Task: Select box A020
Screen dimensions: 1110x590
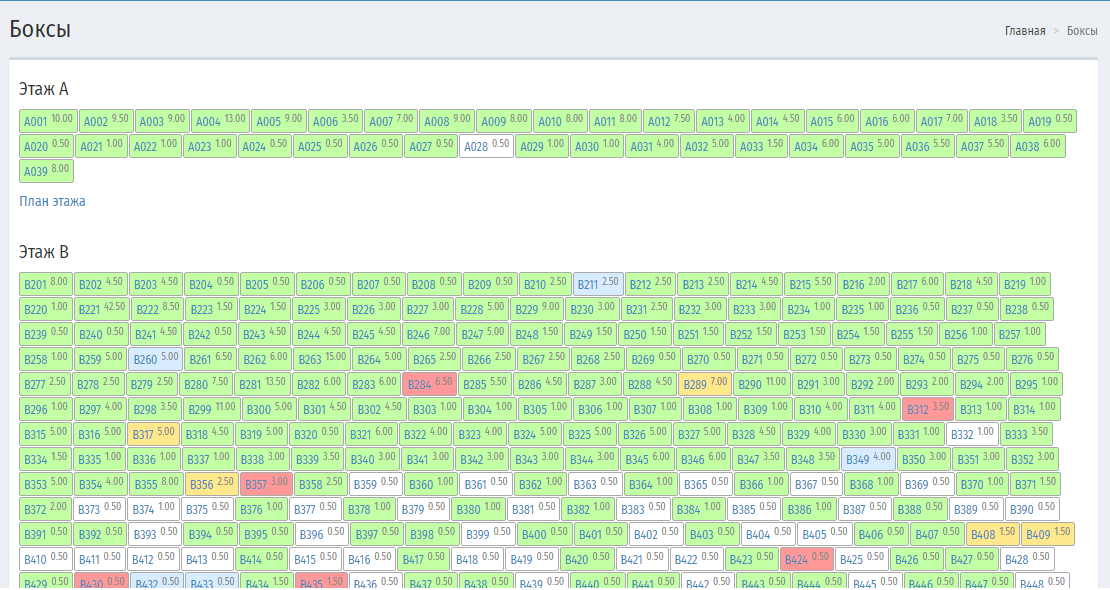Action: click(46, 146)
